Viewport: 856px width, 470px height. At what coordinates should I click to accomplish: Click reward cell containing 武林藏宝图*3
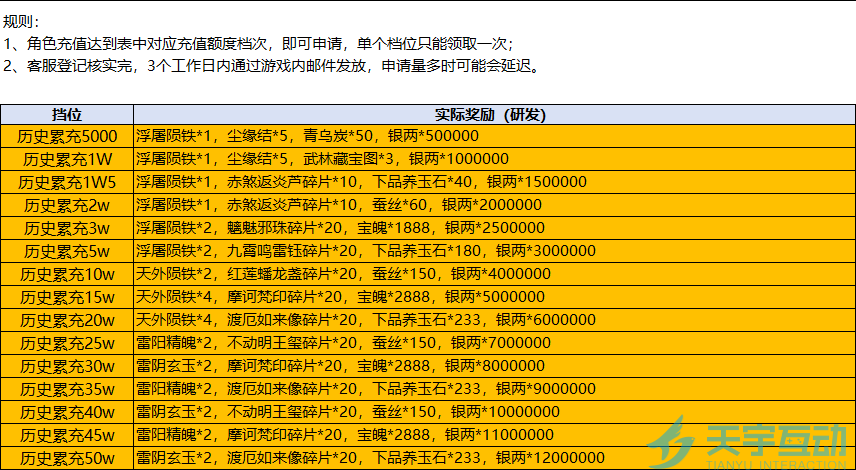(x=495, y=159)
